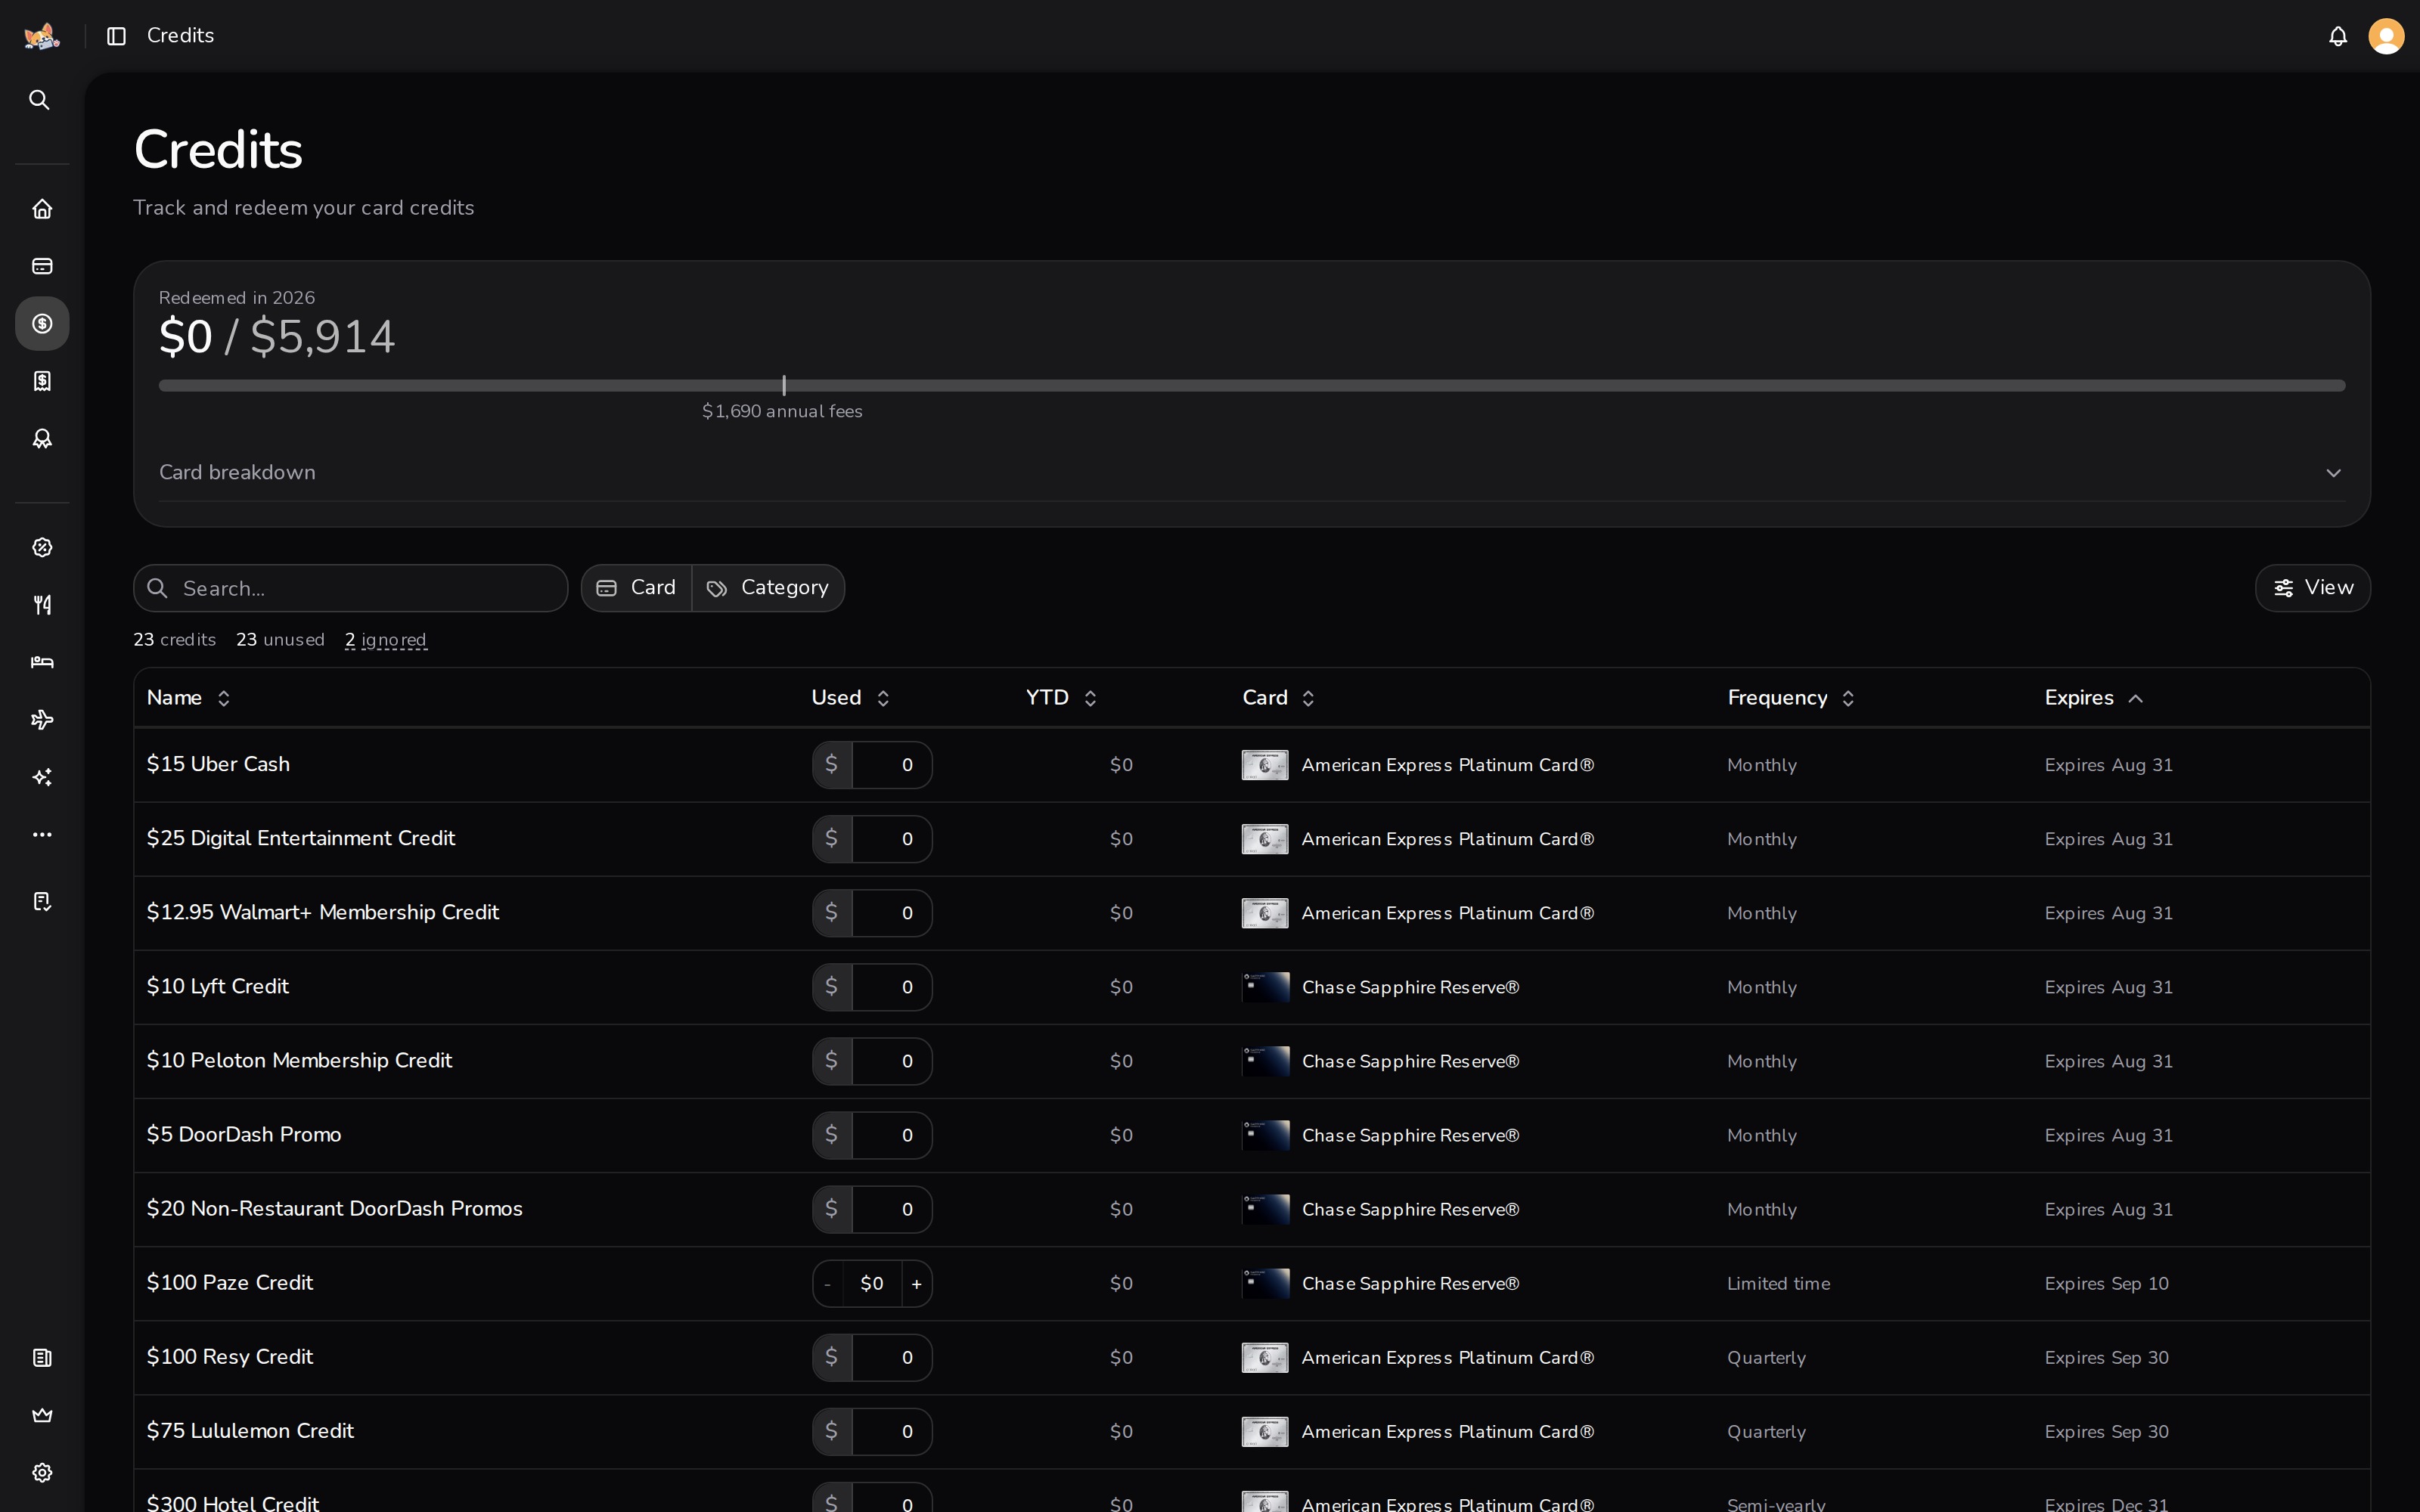Open the dining fork-knife sidebar icon
Viewport: 2420px width, 1512px height.
click(x=42, y=605)
